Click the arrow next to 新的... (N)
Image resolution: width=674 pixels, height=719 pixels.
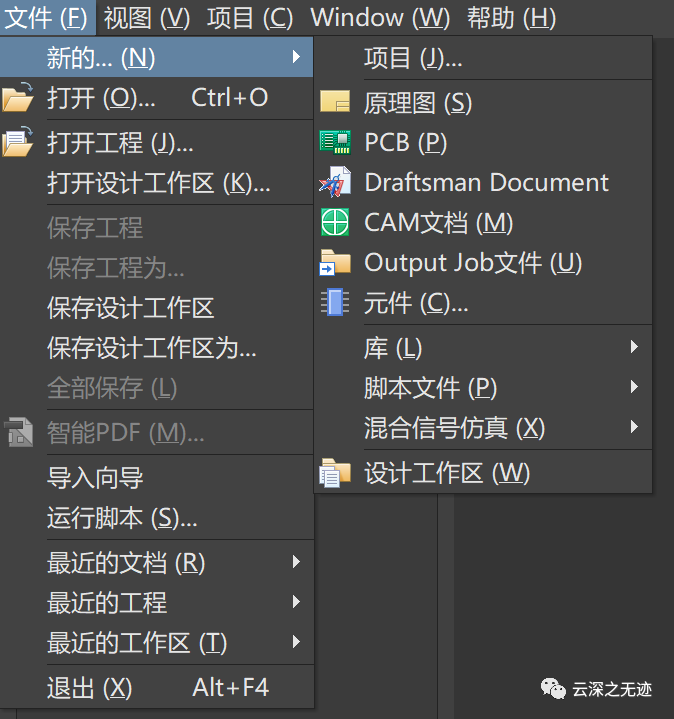(x=296, y=57)
